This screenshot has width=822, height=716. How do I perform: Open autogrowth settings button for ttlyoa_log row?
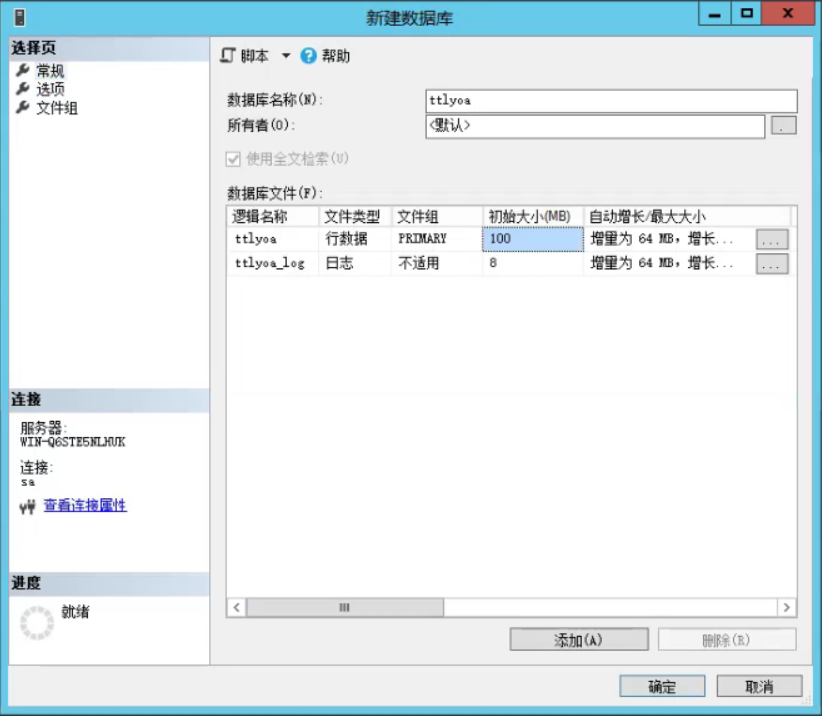(x=772, y=264)
